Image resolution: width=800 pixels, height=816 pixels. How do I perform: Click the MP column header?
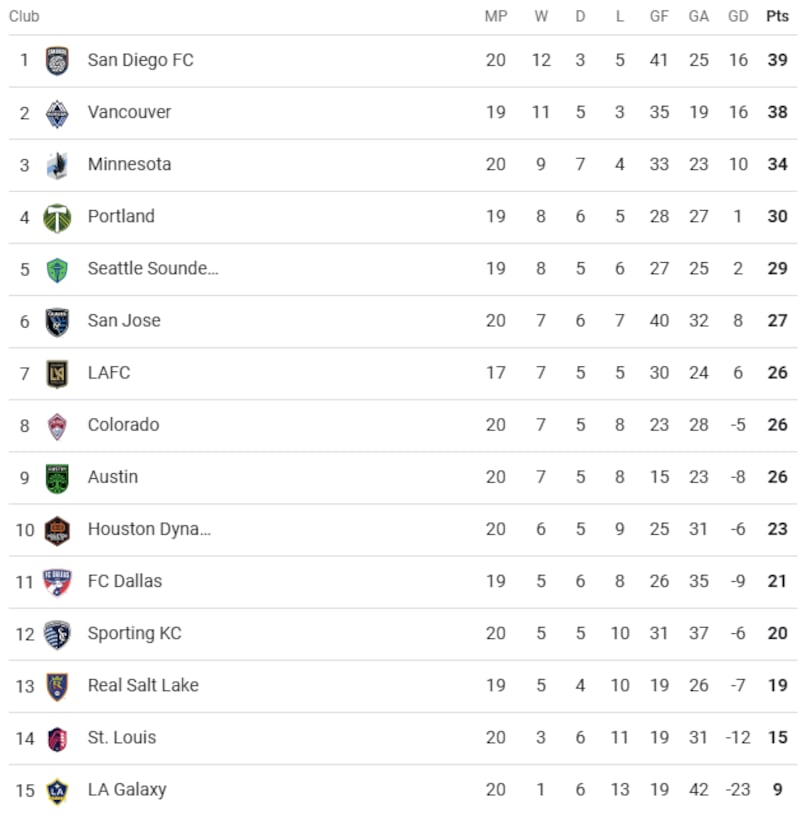[496, 16]
